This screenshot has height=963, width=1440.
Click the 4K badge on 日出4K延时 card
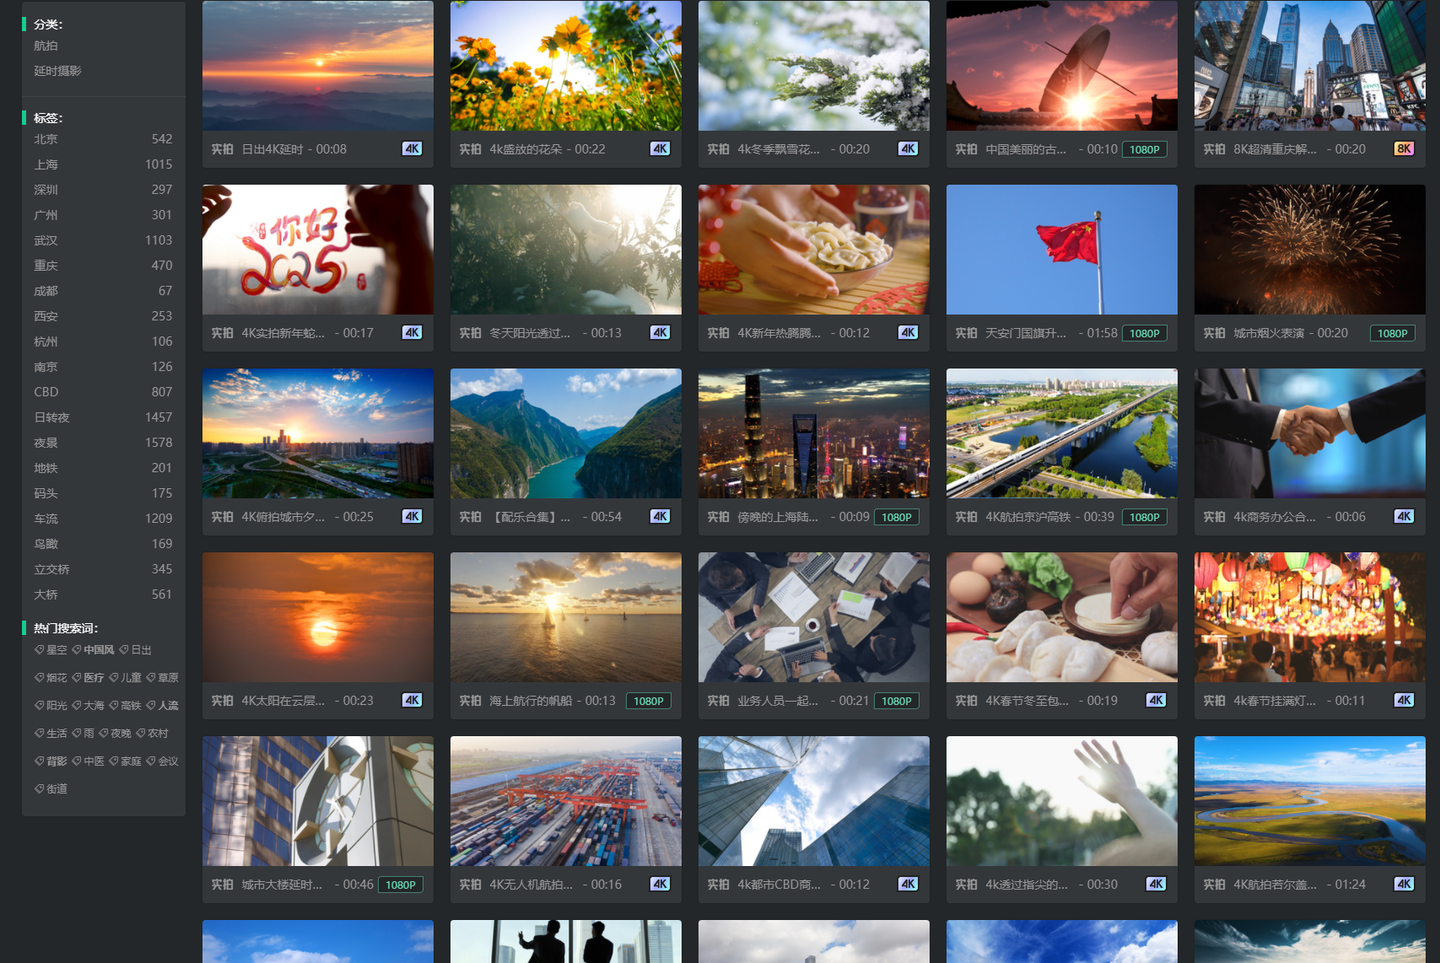(x=412, y=149)
